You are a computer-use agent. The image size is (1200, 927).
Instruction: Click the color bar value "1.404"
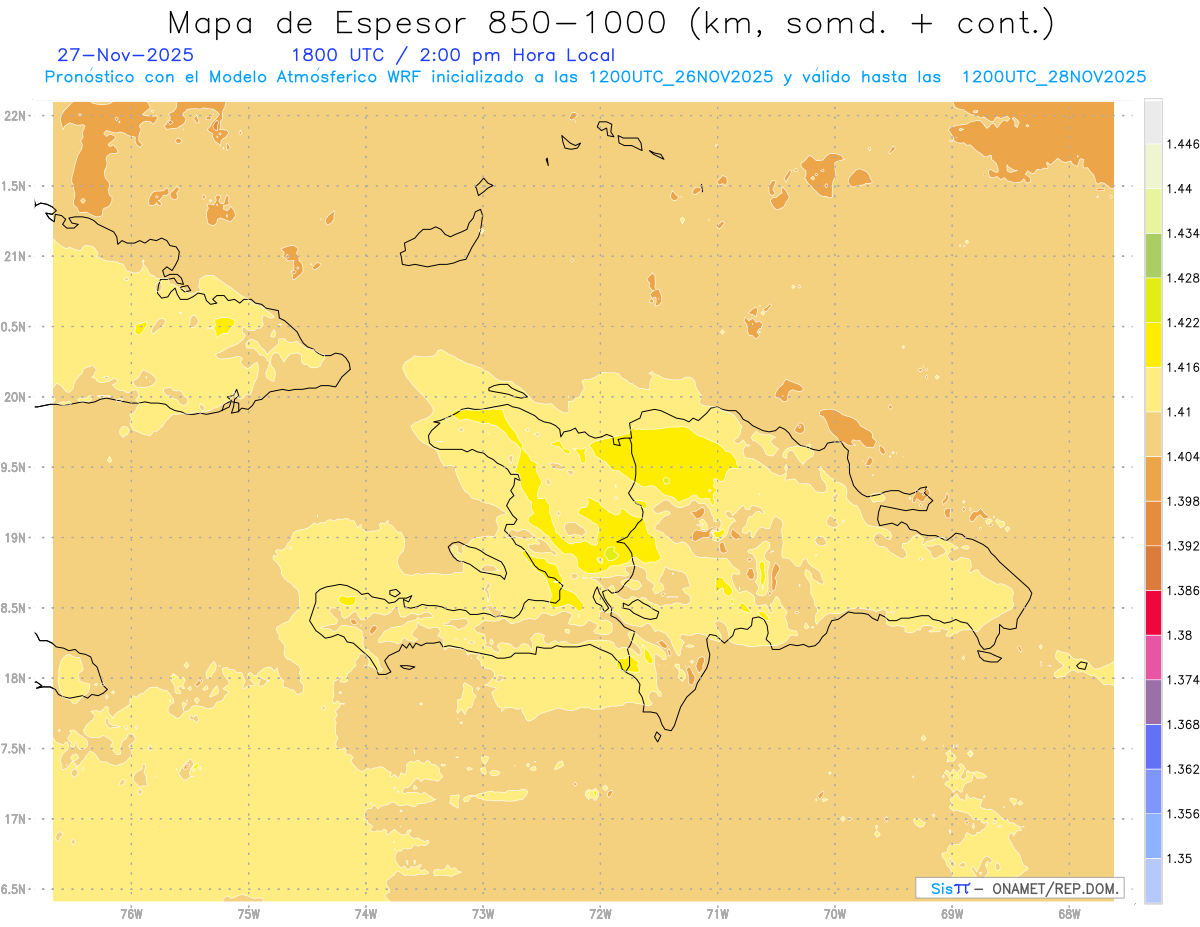(x=1183, y=456)
